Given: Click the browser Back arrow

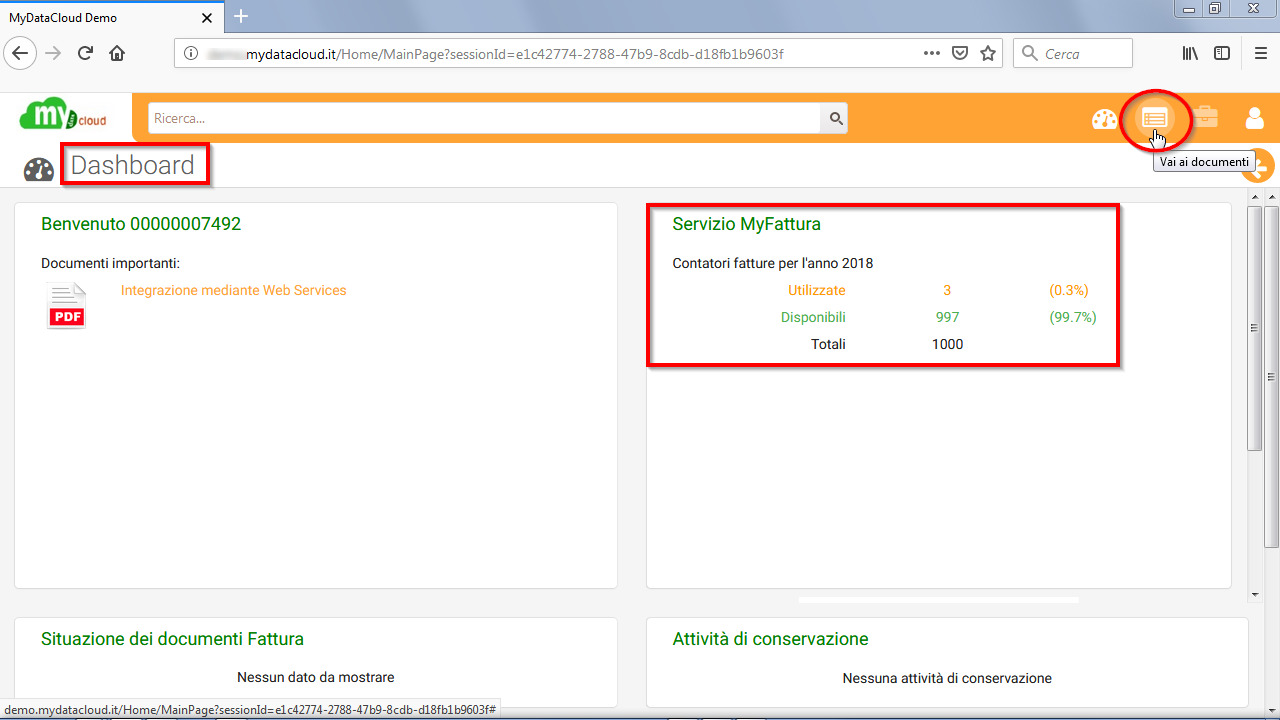Looking at the screenshot, I should point(22,54).
